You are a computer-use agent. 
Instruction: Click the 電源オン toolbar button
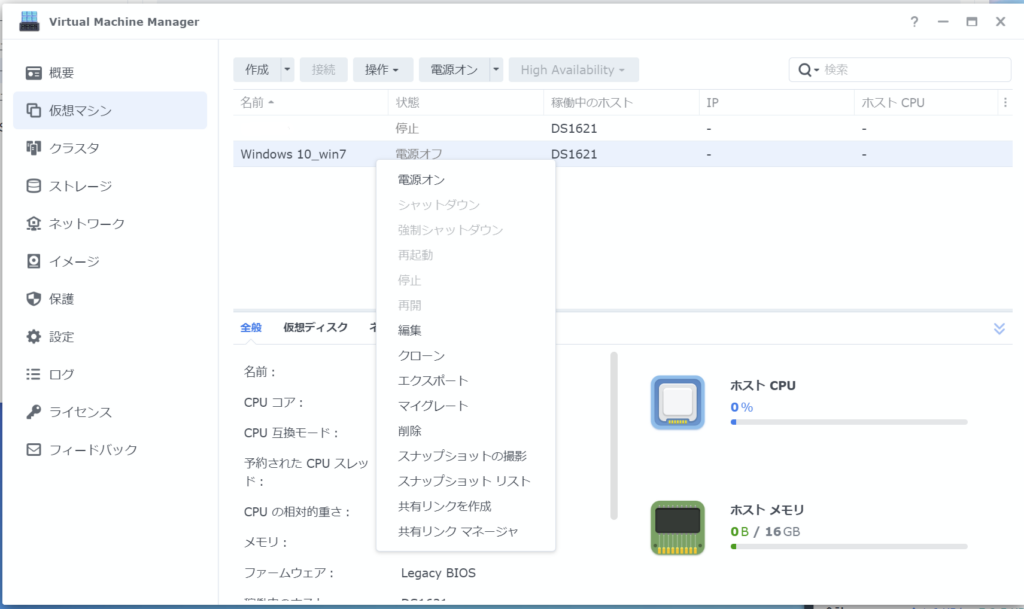[454, 70]
